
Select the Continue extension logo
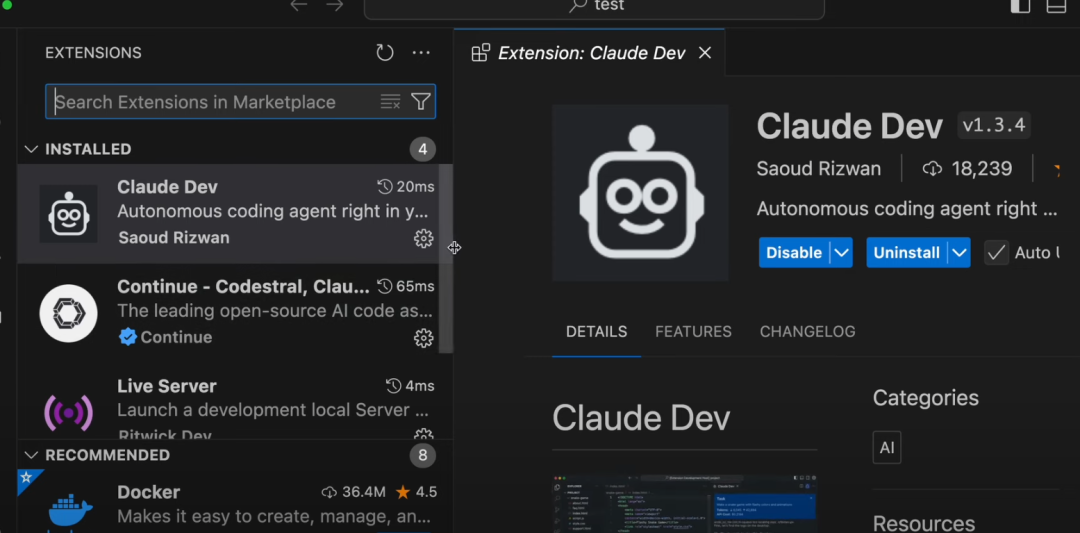coord(68,313)
